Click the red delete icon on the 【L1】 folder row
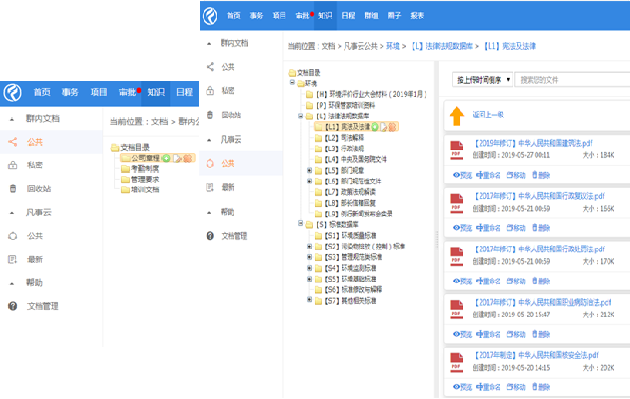The image size is (630, 399). pos(392,127)
